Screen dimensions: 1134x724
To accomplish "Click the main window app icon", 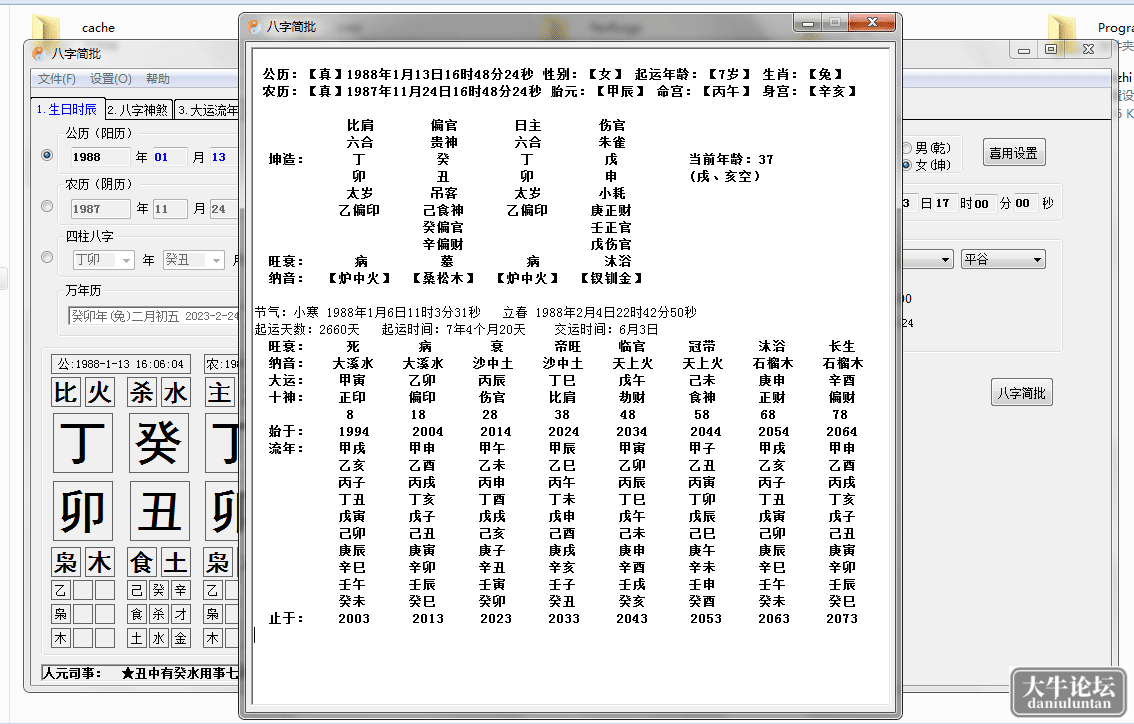I will (39, 54).
